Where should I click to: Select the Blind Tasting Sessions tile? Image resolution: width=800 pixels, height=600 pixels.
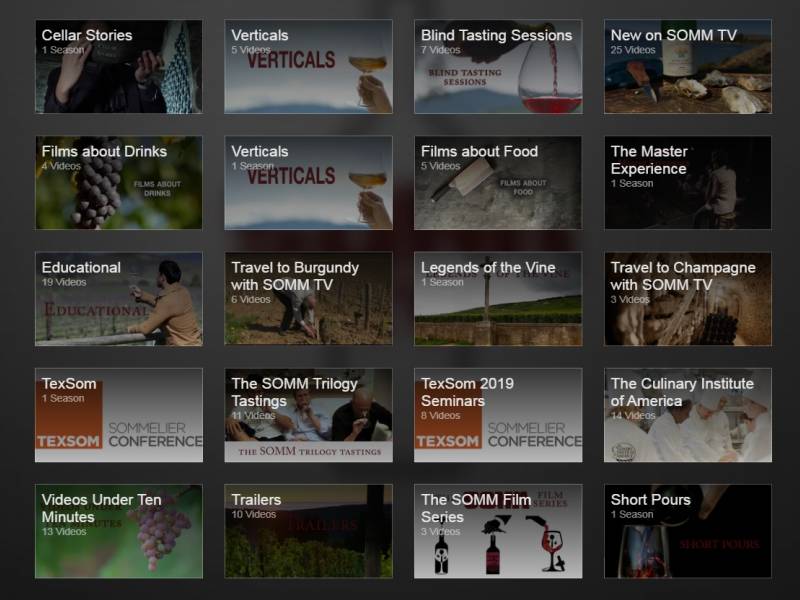pyautogui.click(x=498, y=67)
